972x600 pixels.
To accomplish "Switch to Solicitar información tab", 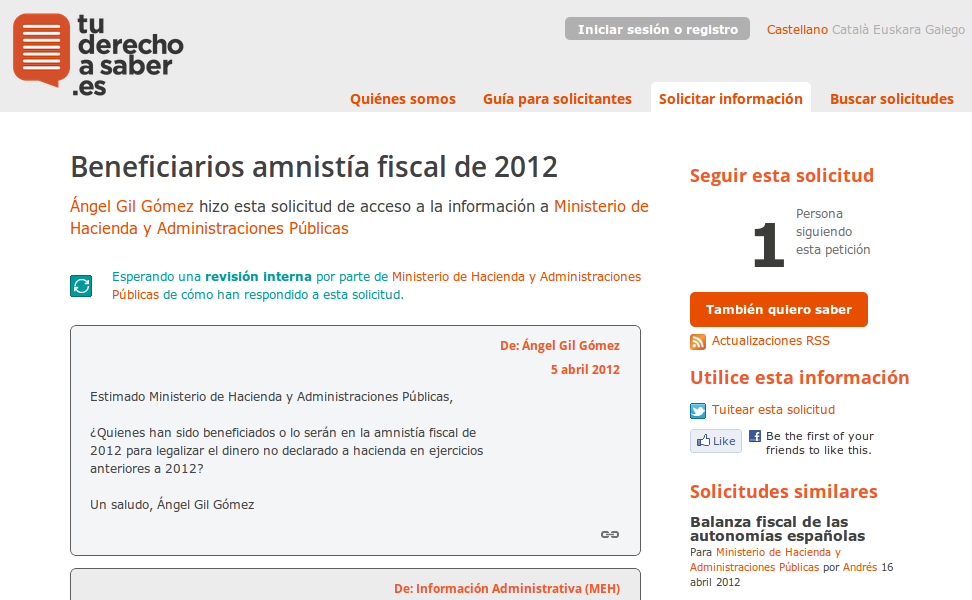I will [730, 99].
